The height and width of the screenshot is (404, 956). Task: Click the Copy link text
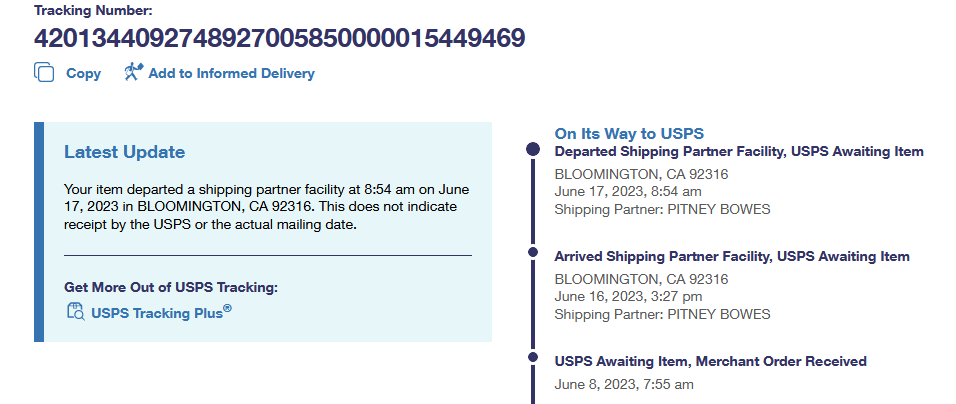pos(83,73)
